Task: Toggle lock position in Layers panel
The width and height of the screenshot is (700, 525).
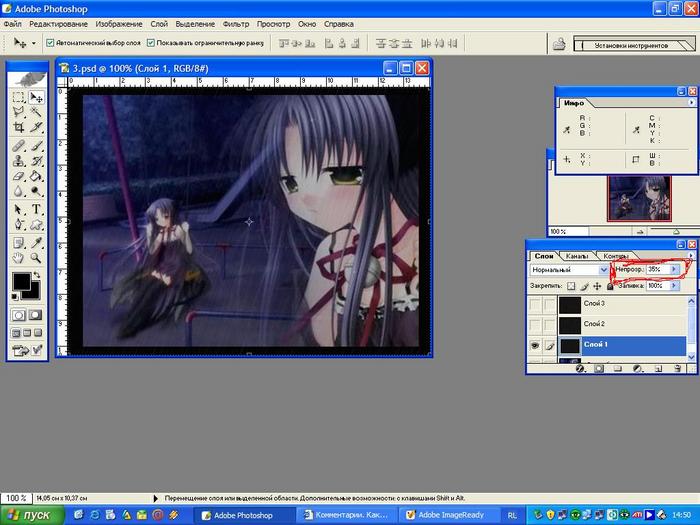Action: click(x=597, y=286)
